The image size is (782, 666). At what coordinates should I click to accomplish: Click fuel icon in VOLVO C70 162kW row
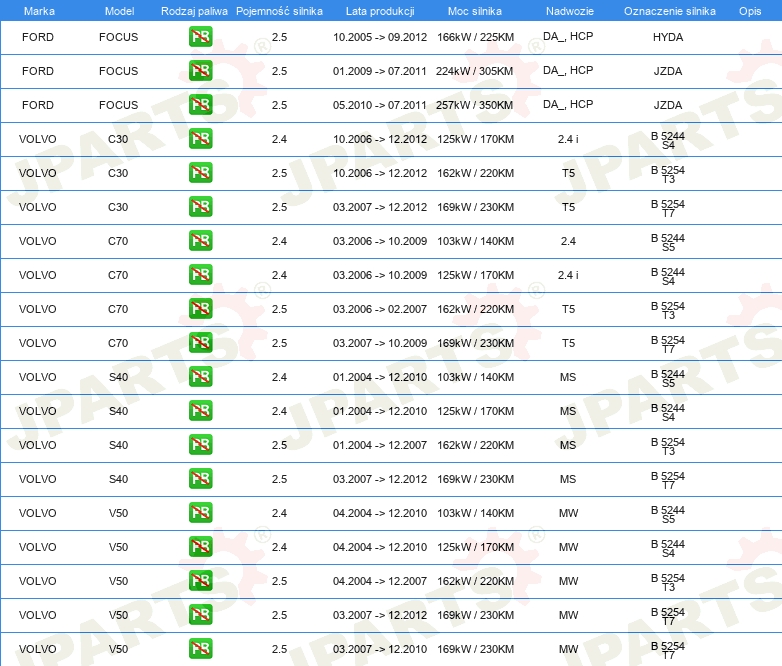[200, 309]
